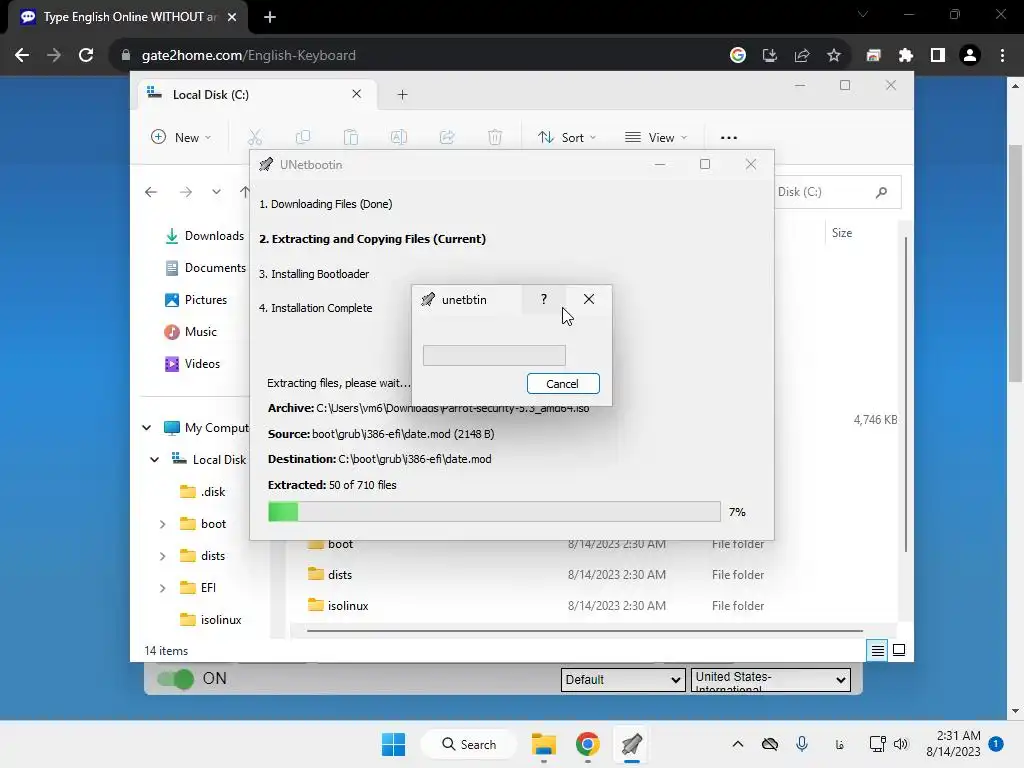1024x768 pixels.
Task: Open the New menu in File Explorer
Action: [x=181, y=137]
